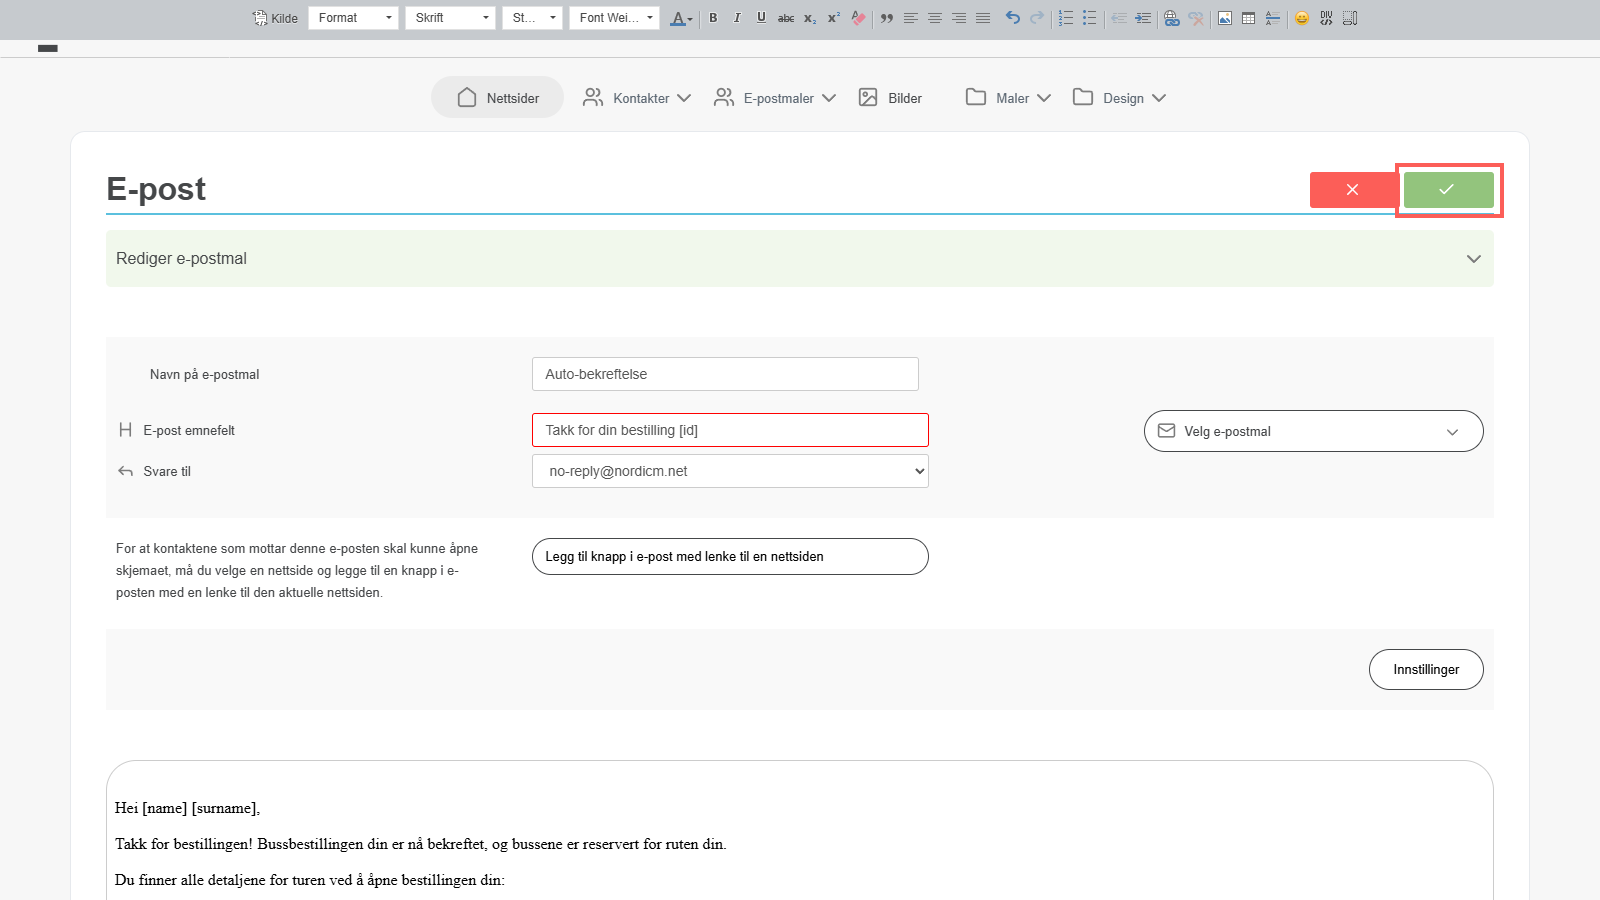The image size is (1600, 900).
Task: Justify text alignment
Action: click(983, 18)
